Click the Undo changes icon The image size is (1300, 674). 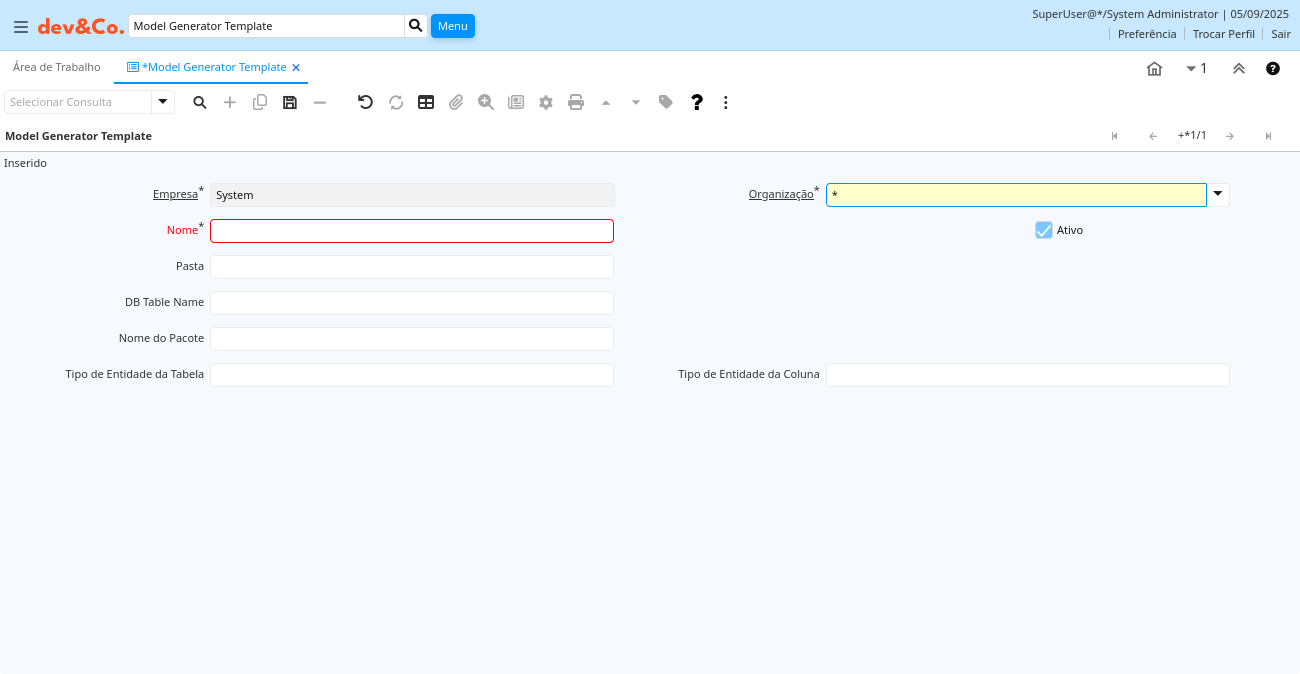pos(365,102)
